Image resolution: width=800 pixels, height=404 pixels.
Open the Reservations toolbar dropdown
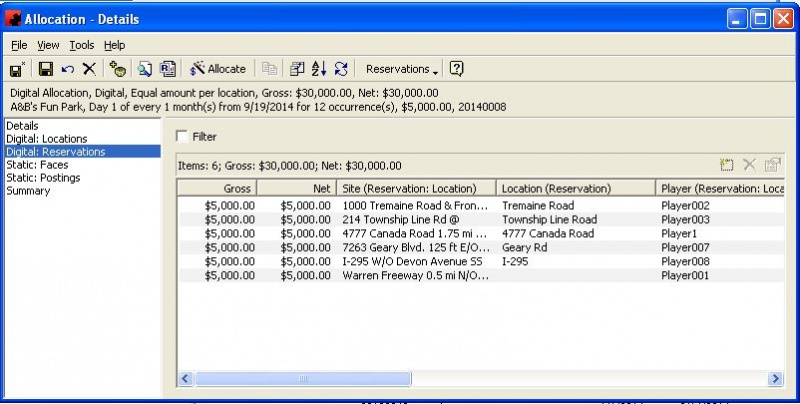click(402, 69)
